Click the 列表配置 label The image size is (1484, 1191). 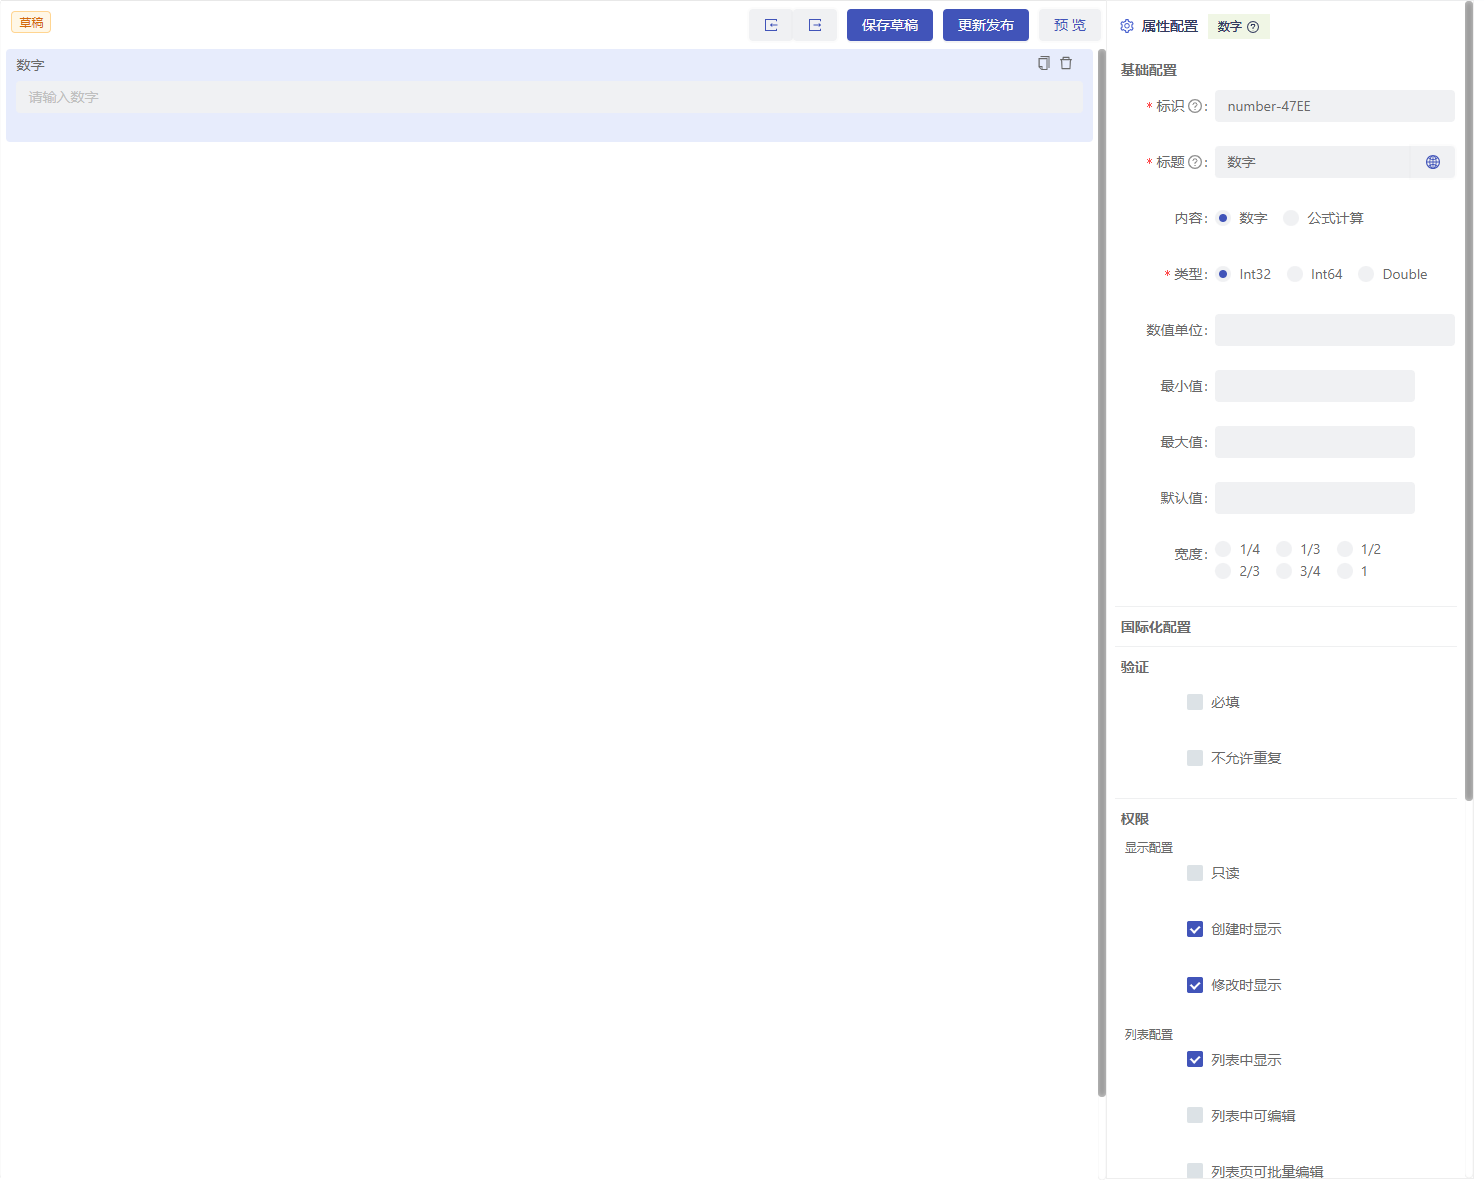coord(1149,1034)
